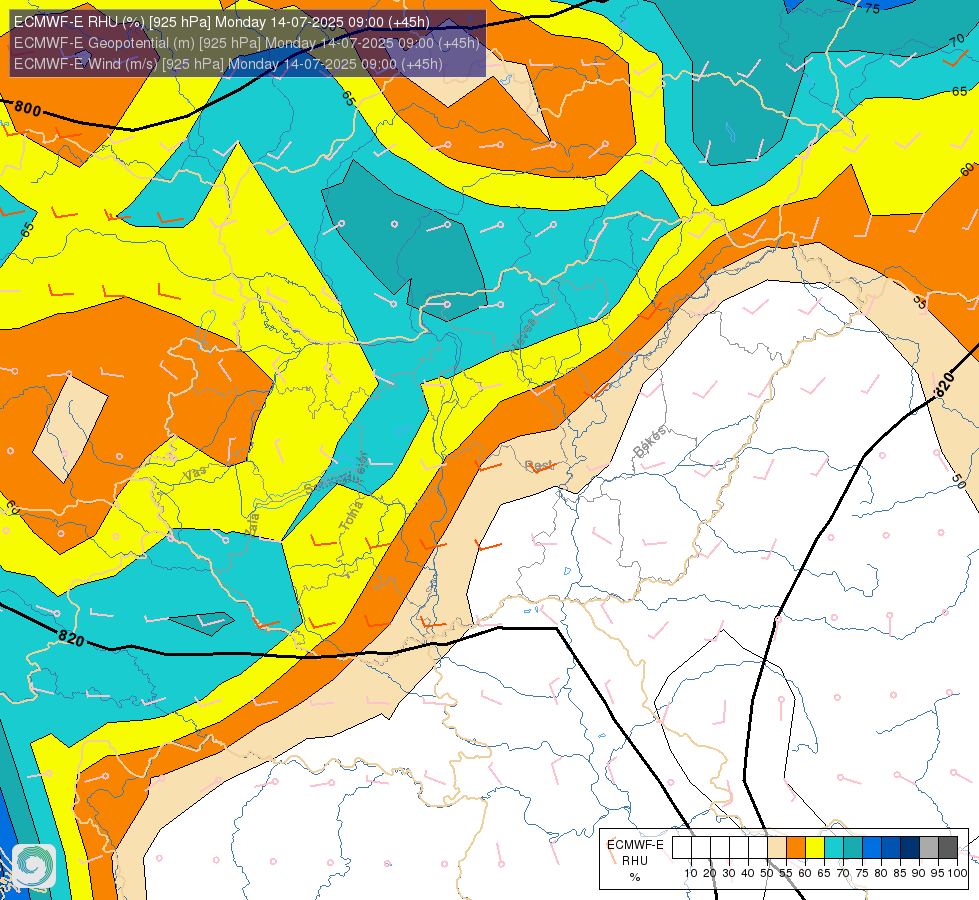The width and height of the screenshot is (979, 900).
Task: Pick the teal 70-75 legend swatch
Action: [853, 848]
